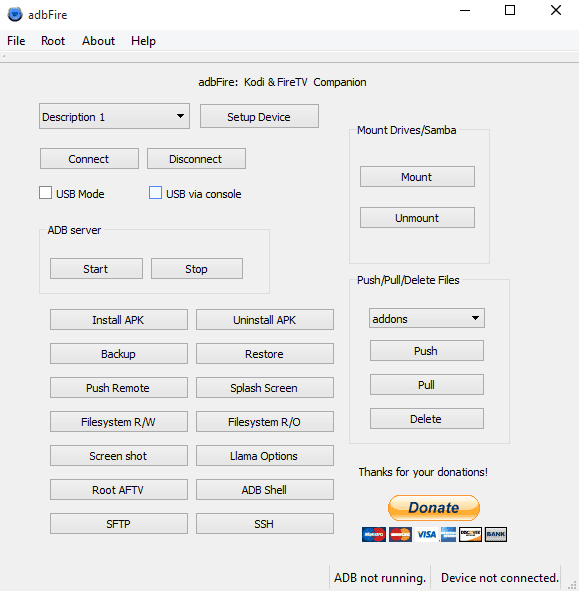Click the red-and-orange MasterCard logo

pyautogui.click(x=400, y=534)
